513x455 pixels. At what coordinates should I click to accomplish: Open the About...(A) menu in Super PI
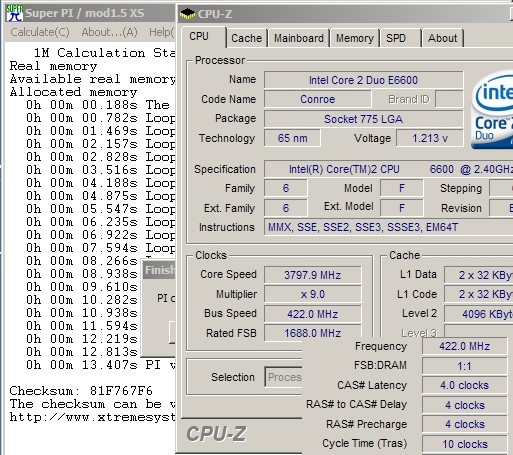[109, 32]
